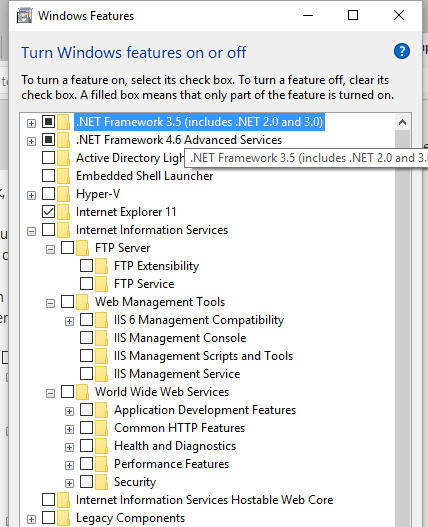Check the Application Development Features checkbox
This screenshot has height=527, width=428.
(86, 409)
